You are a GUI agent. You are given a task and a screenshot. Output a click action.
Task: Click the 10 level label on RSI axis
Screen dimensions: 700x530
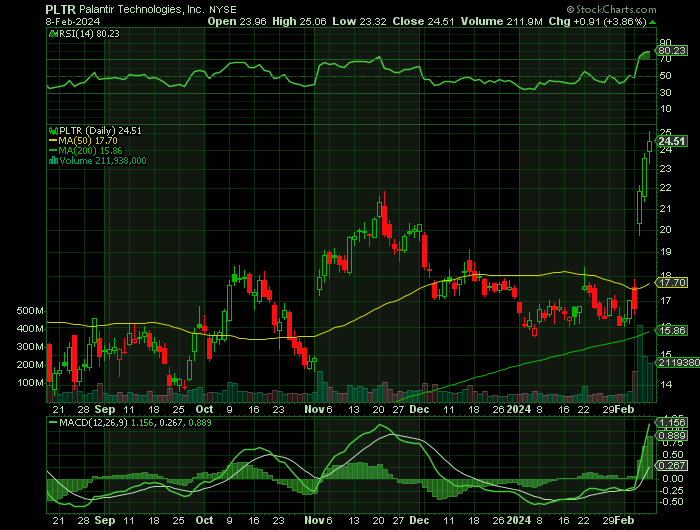pos(665,109)
